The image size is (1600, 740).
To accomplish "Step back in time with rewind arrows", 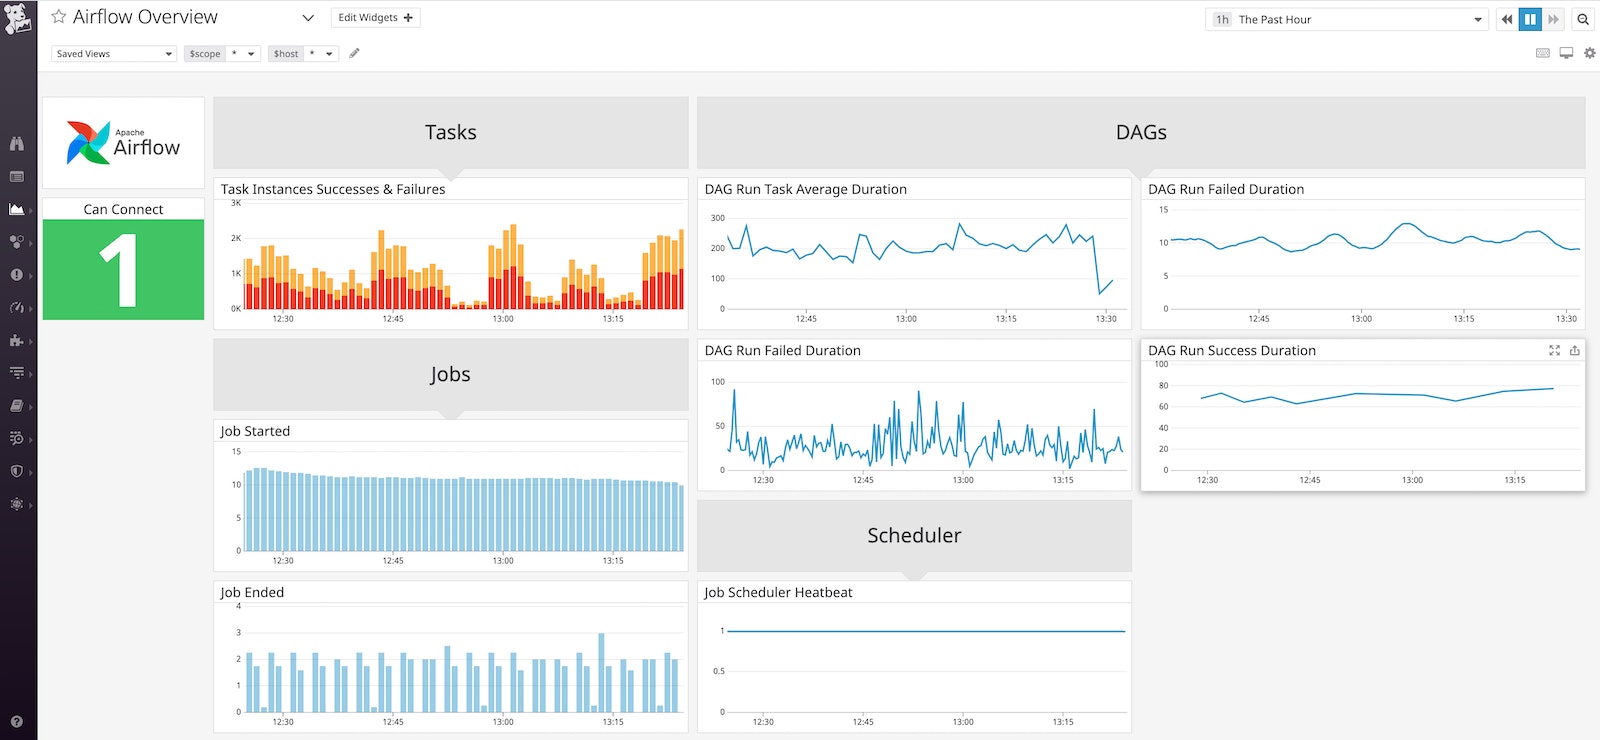I will (x=1507, y=19).
